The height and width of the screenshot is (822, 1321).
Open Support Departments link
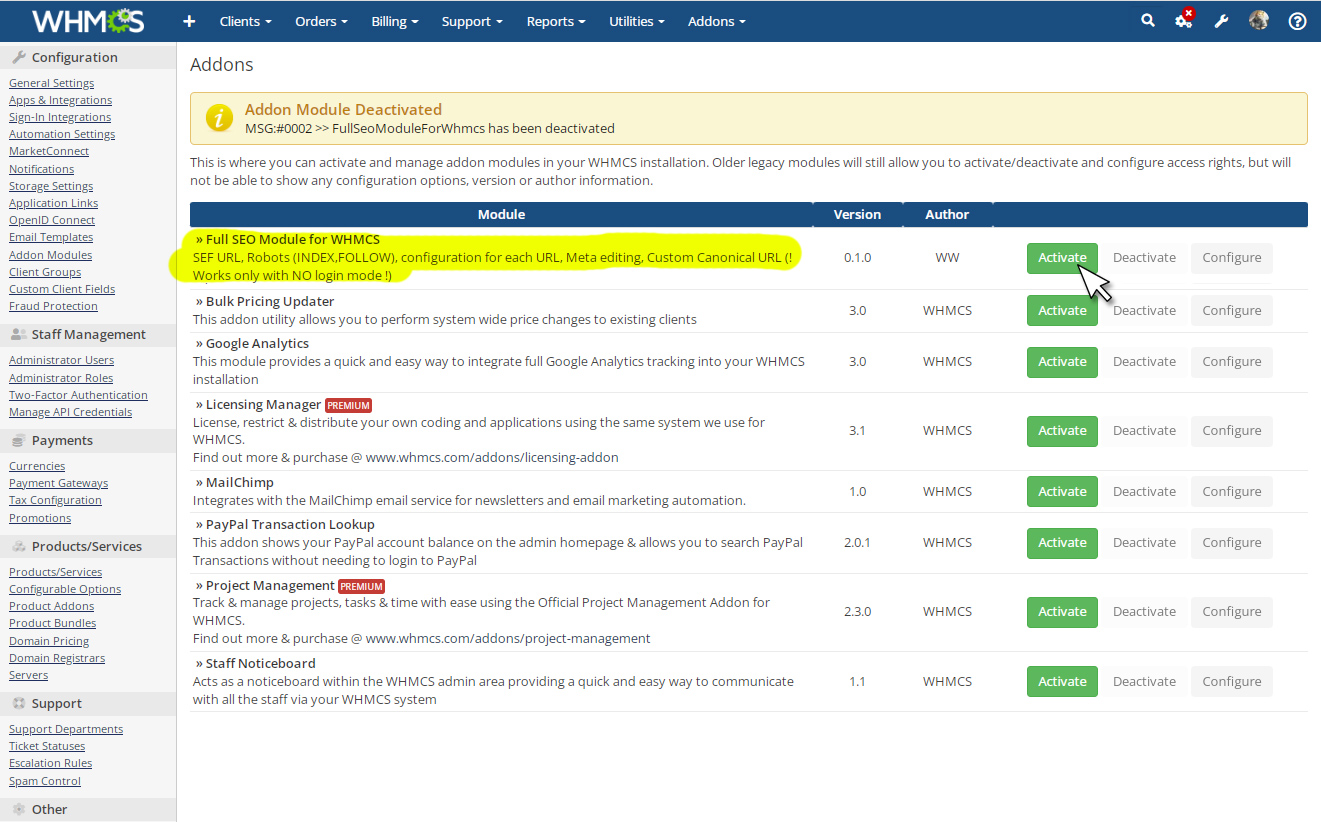tap(66, 729)
